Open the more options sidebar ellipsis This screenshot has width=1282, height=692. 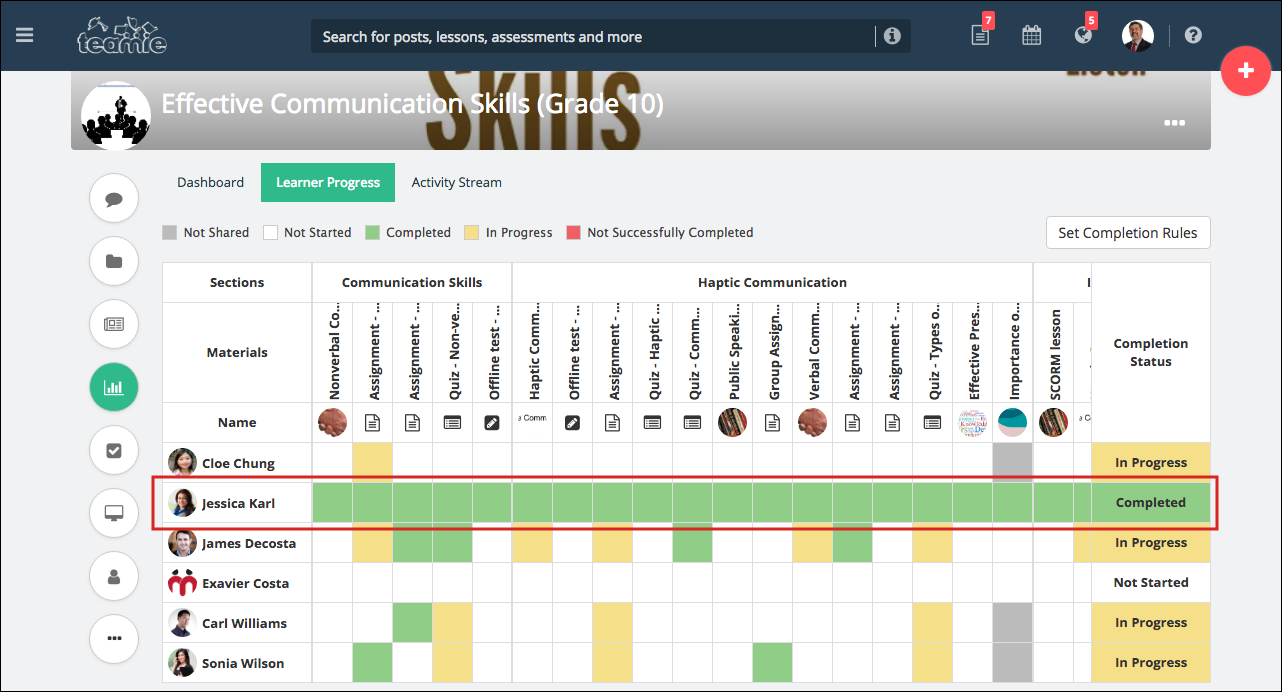pyautogui.click(x=114, y=638)
